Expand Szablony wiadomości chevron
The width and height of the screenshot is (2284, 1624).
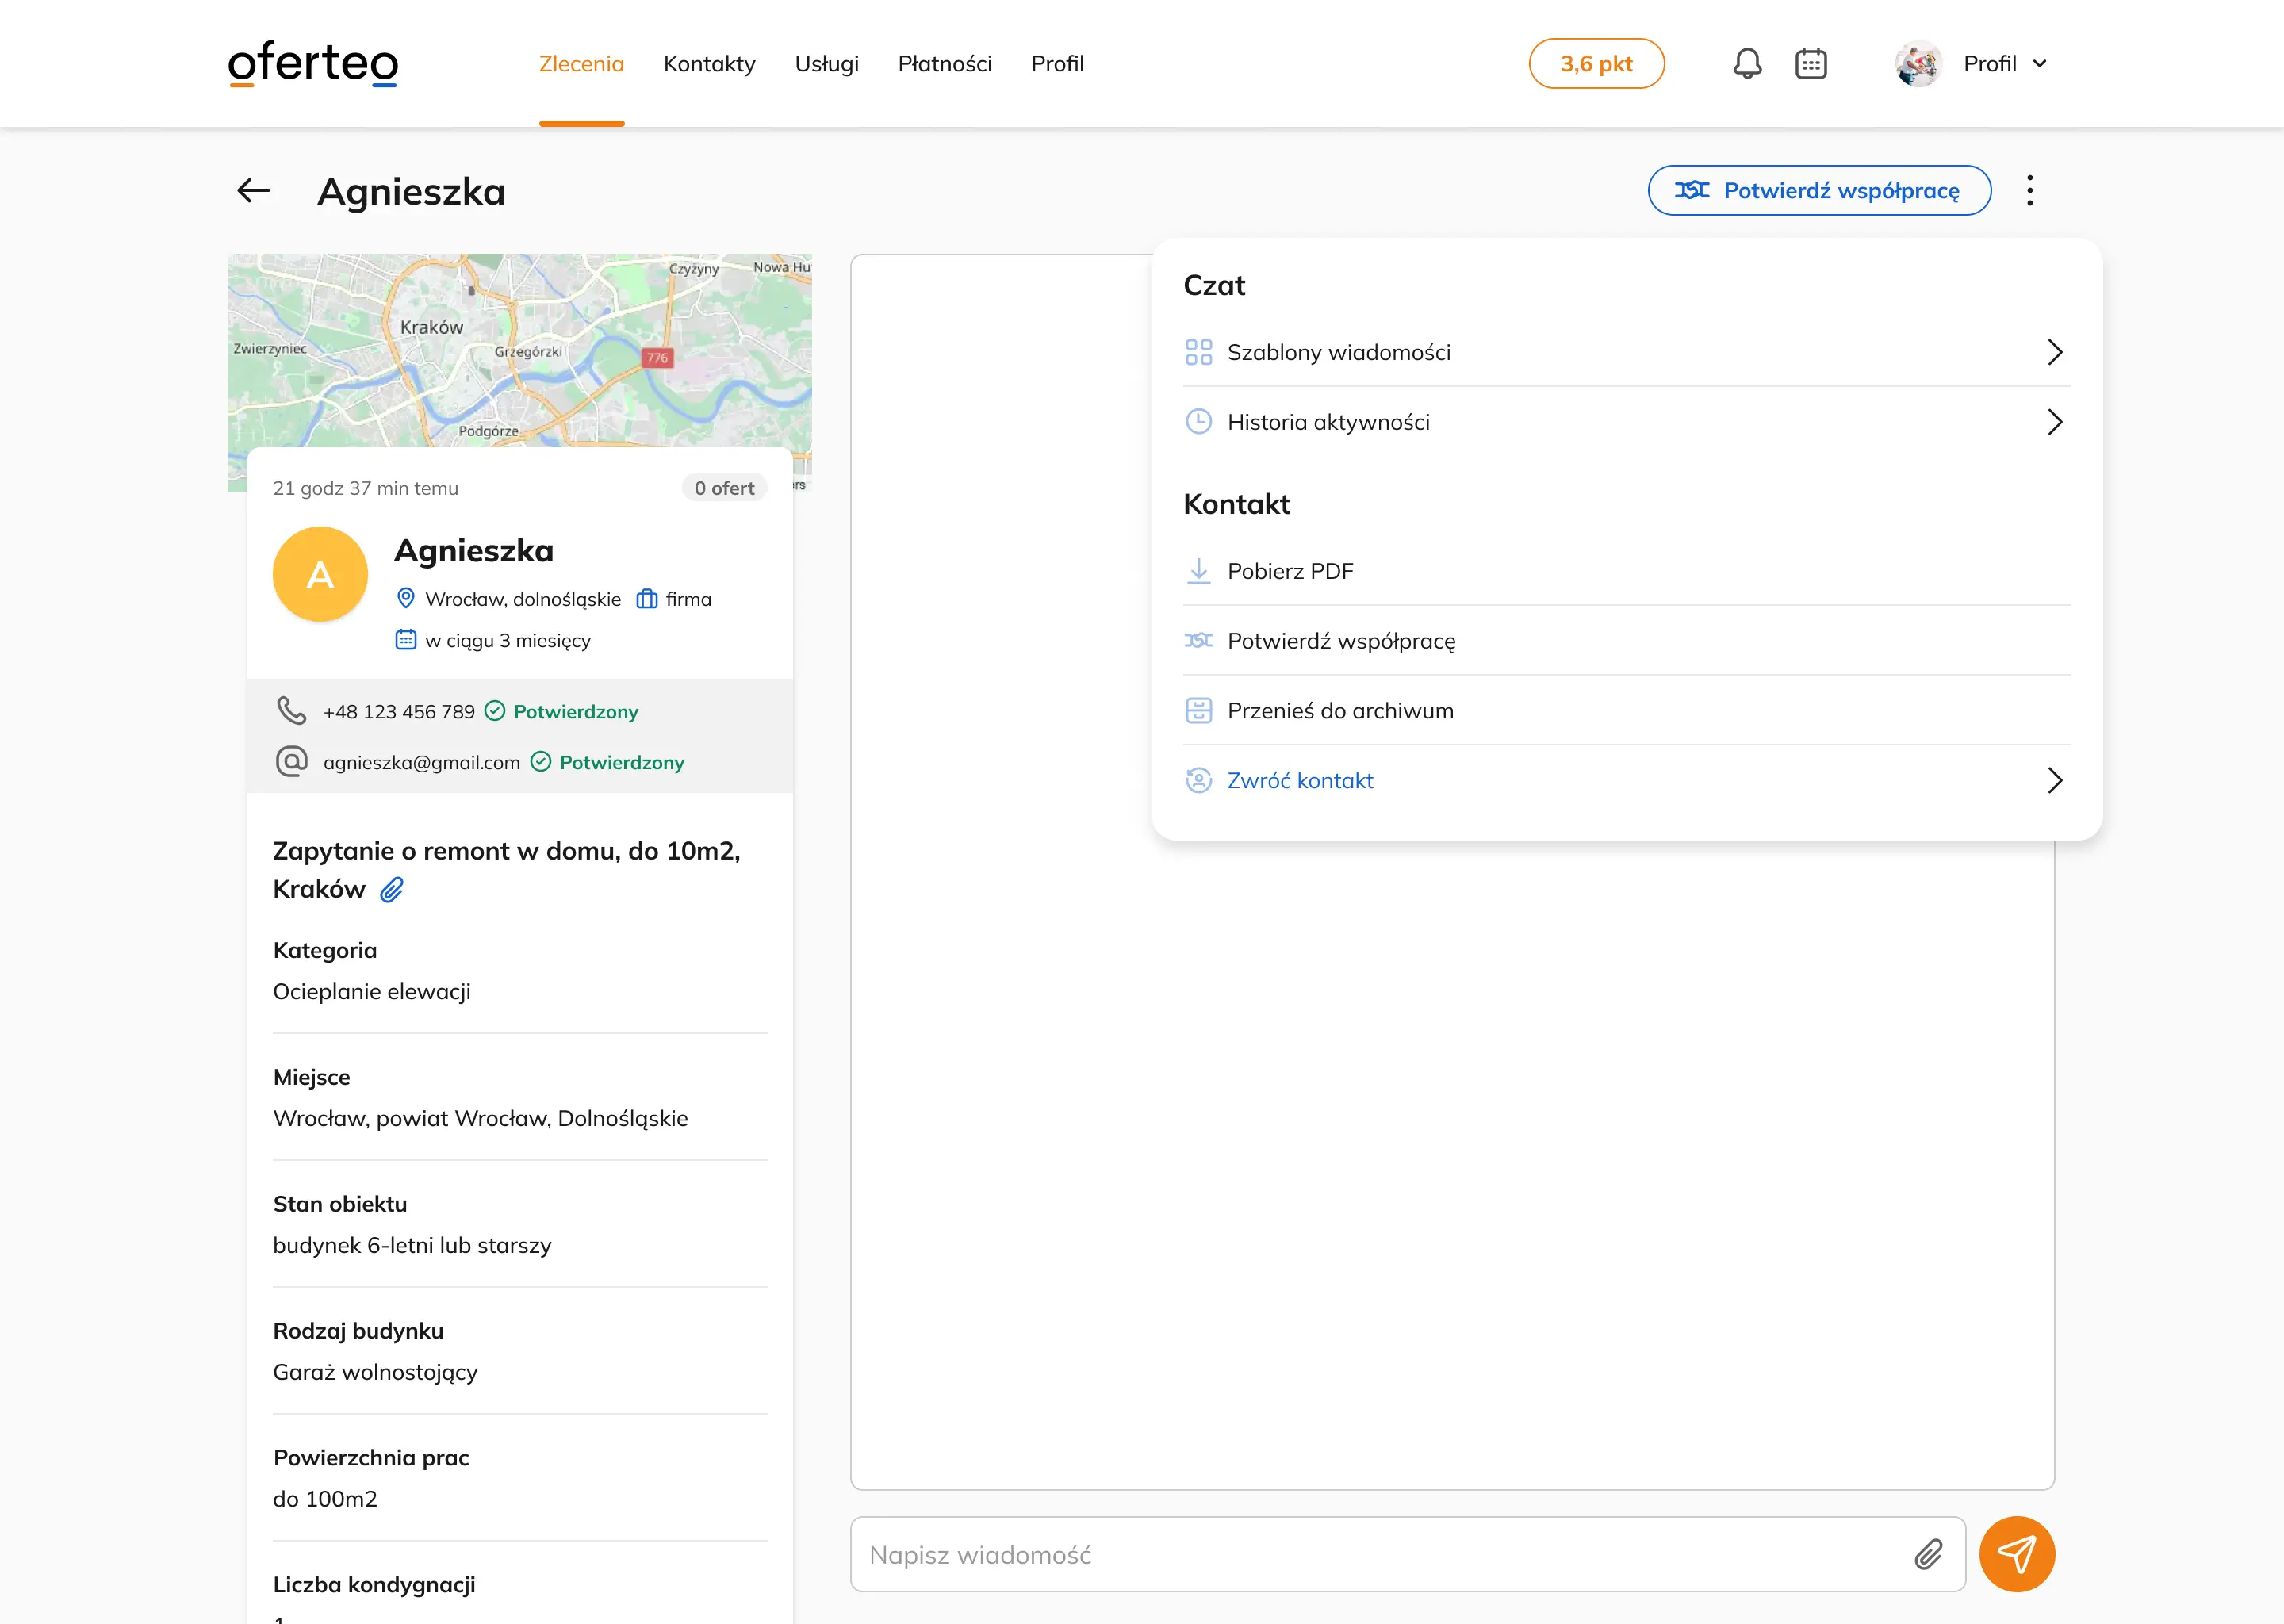click(x=2054, y=352)
